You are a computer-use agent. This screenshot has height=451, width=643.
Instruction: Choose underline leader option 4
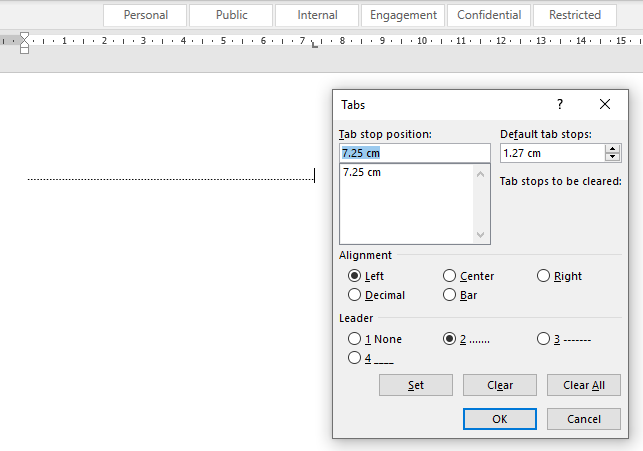coord(355,358)
